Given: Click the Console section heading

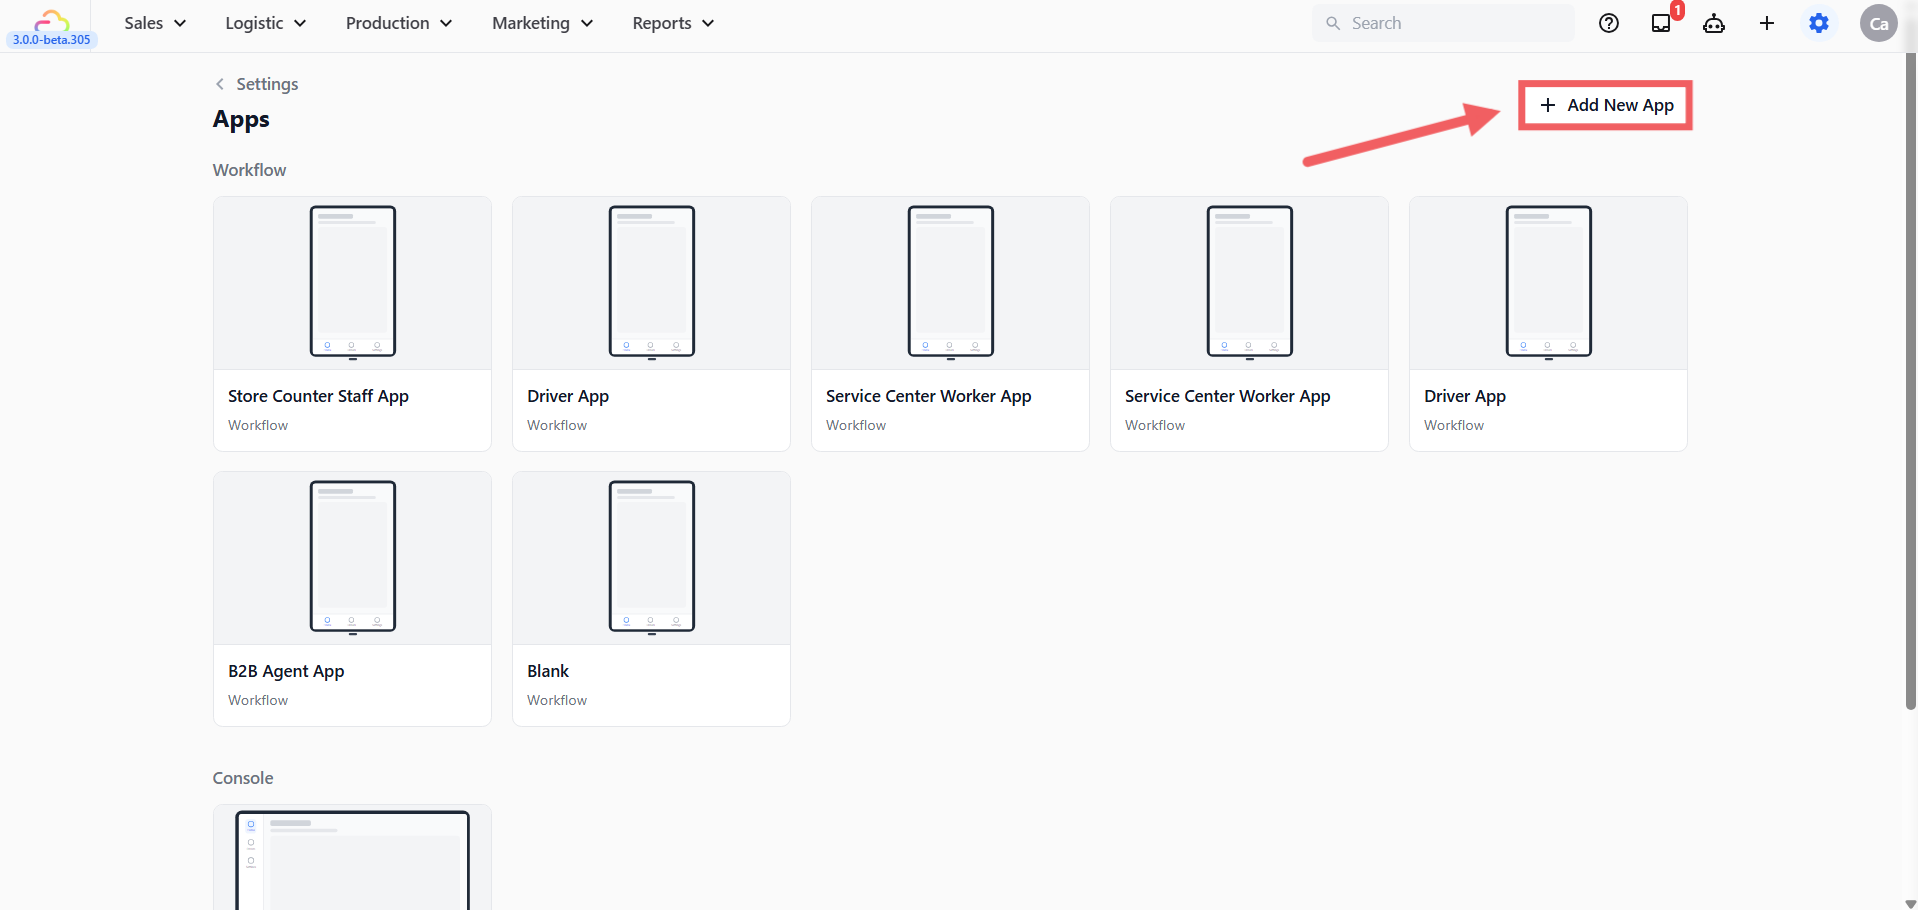Looking at the screenshot, I should point(243,778).
